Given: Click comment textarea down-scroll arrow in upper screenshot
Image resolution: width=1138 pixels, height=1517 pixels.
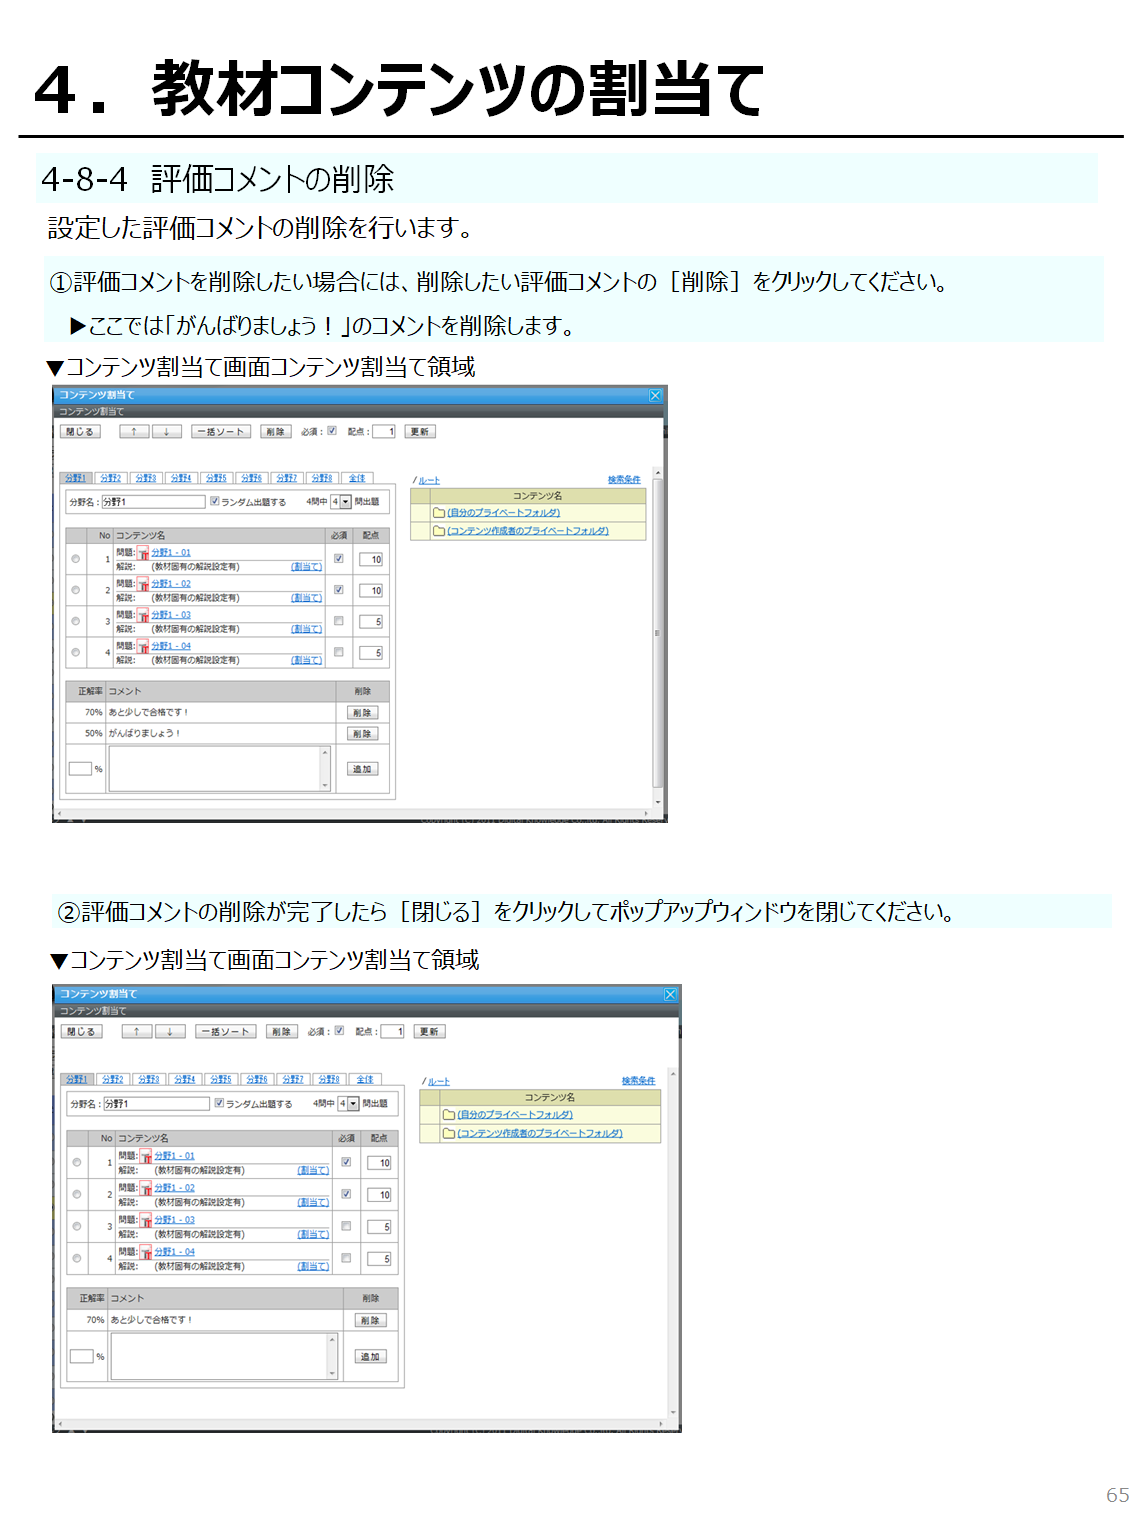Looking at the screenshot, I should point(325,786).
